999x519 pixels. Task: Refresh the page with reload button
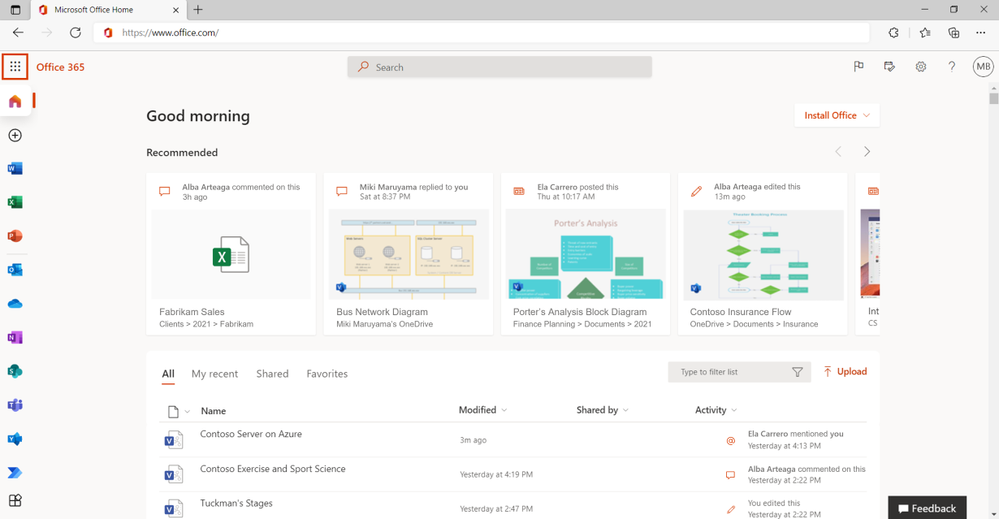75,32
